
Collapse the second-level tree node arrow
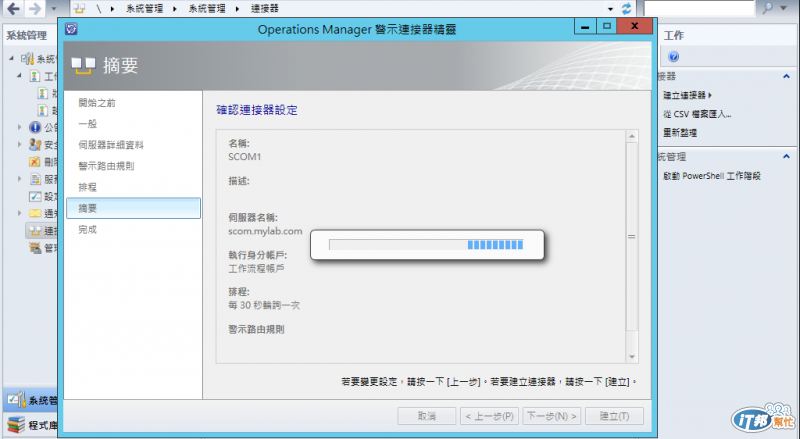point(19,76)
